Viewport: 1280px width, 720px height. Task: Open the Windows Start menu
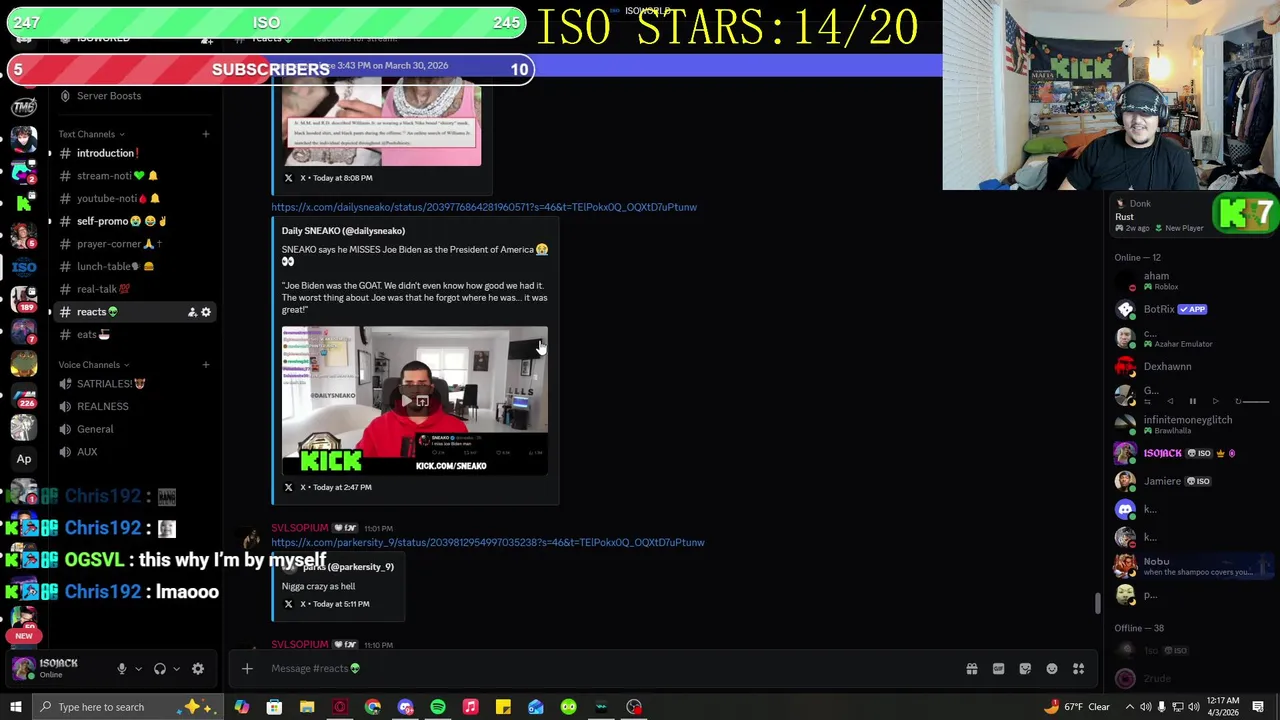[x=16, y=707]
